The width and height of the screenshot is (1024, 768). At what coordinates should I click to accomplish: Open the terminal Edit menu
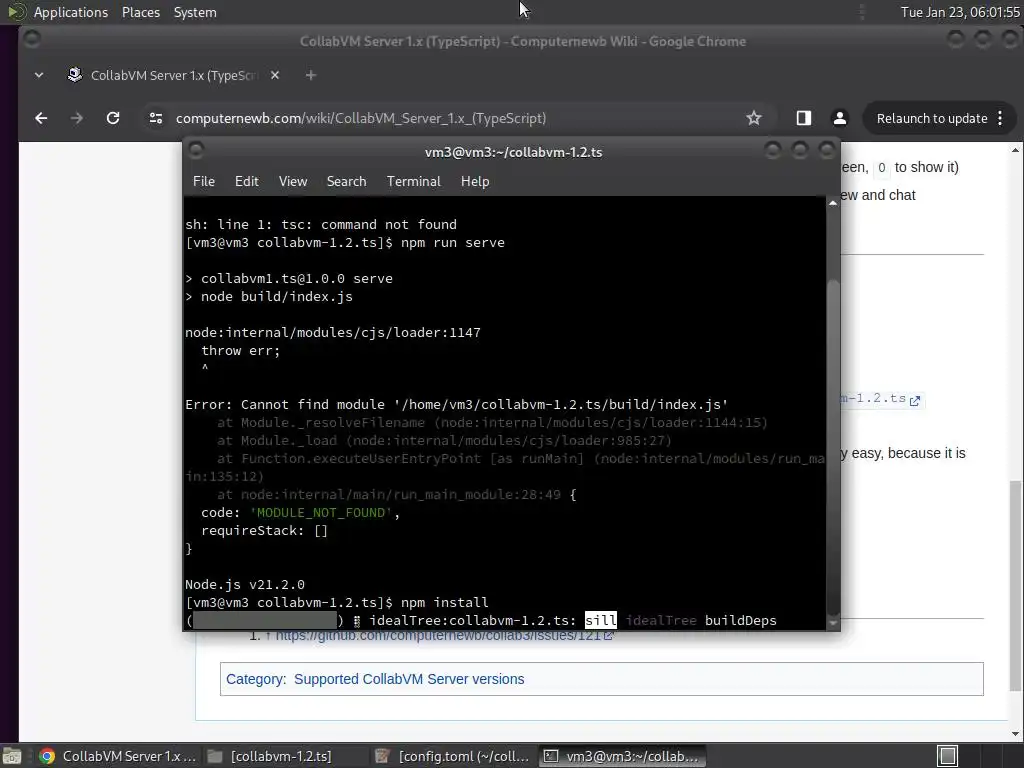pyautogui.click(x=246, y=182)
